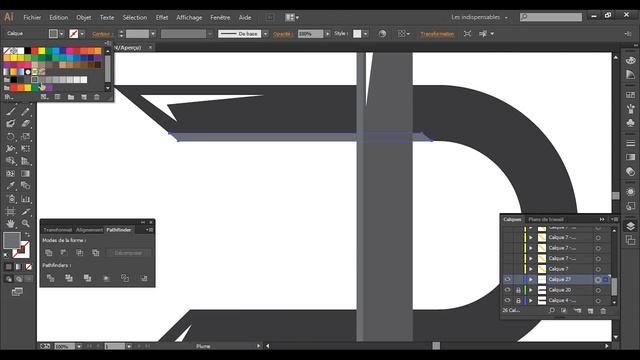The width and height of the screenshot is (640, 360).
Task: Click target circle of Calque 20
Action: click(598, 290)
